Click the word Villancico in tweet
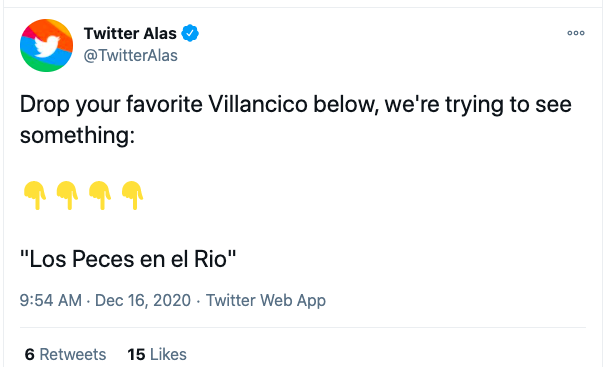Viewport: 611px width, 367px height. [x=258, y=104]
